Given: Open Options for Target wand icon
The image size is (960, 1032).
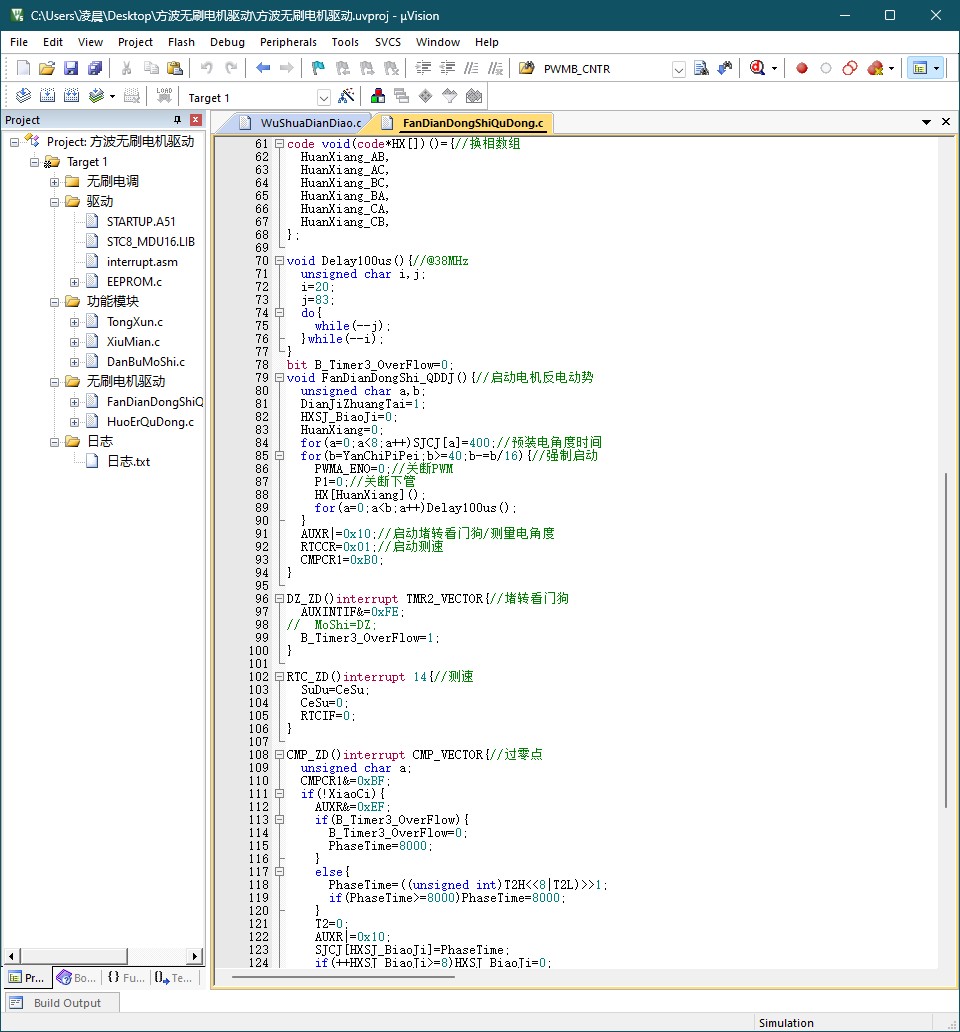Looking at the screenshot, I should coord(346,96).
